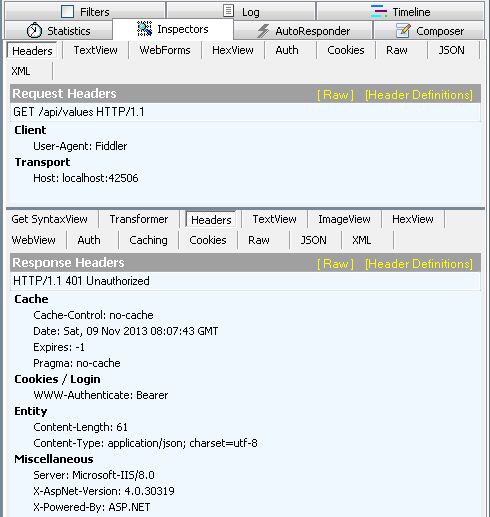Select Cache-Control: no-cache header
Viewport: 490px width, 517px height.
[x=93, y=315]
